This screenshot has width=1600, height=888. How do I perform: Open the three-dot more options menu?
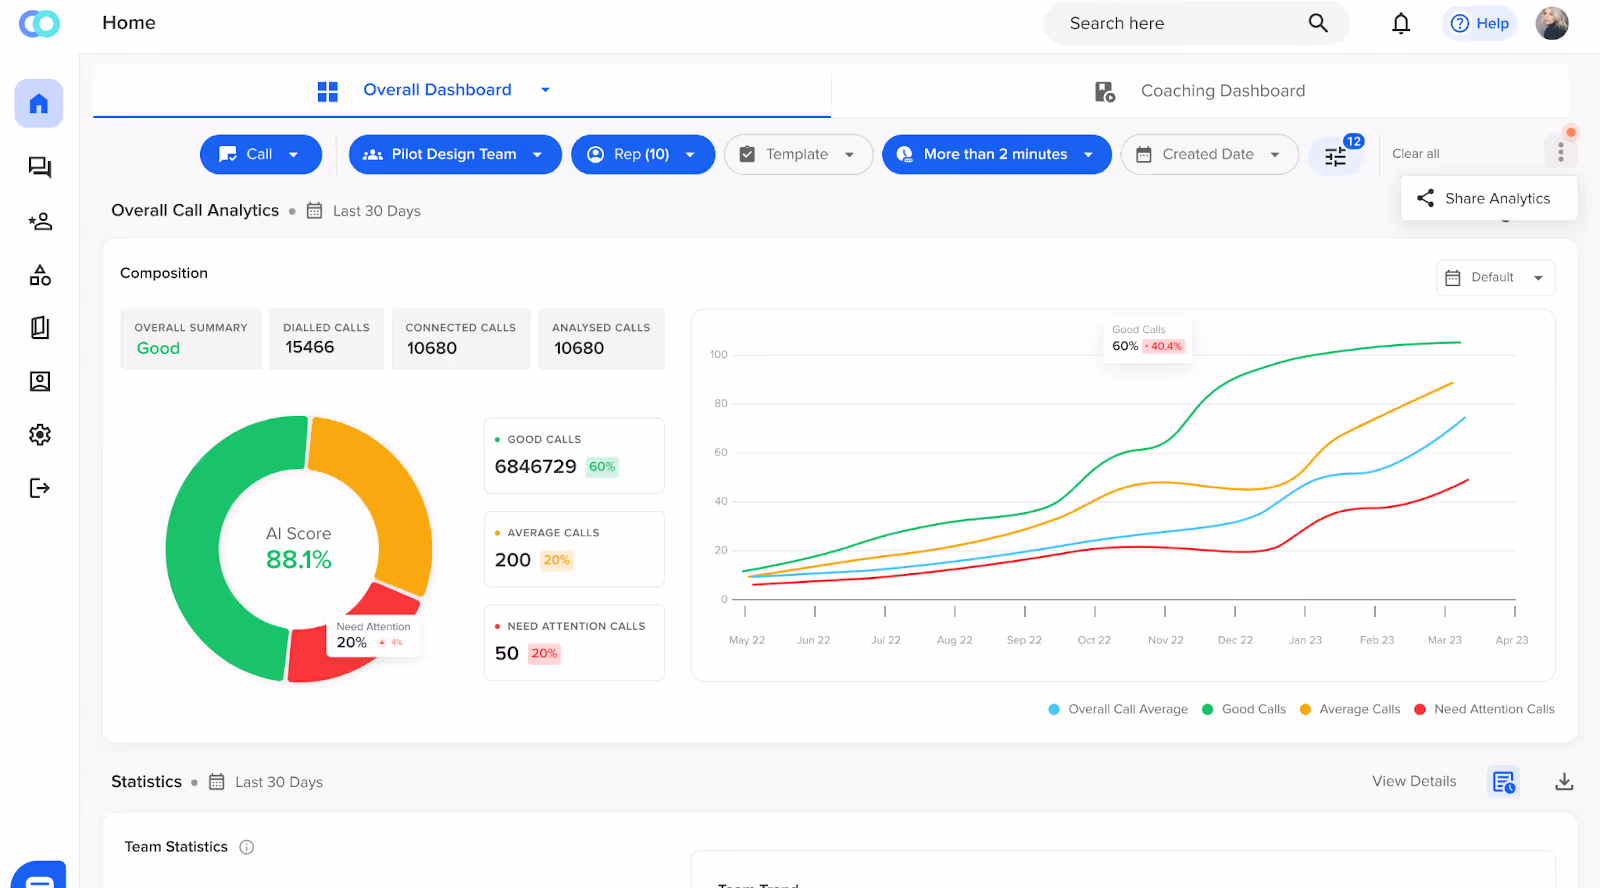[1560, 152]
